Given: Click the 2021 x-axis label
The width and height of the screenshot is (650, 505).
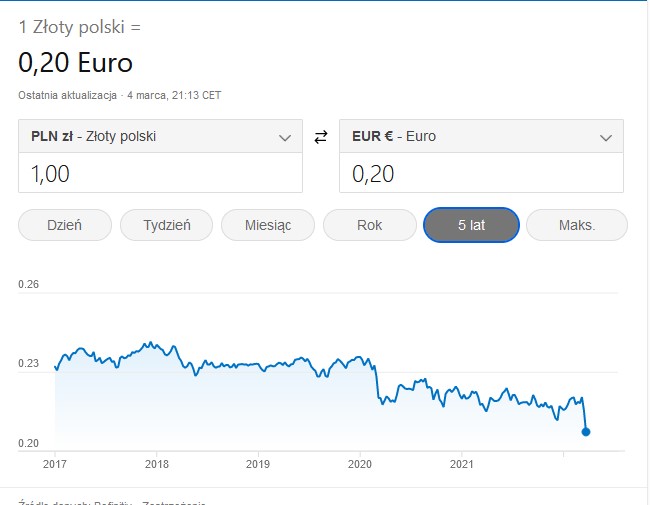Looking at the screenshot, I should 461,464.
